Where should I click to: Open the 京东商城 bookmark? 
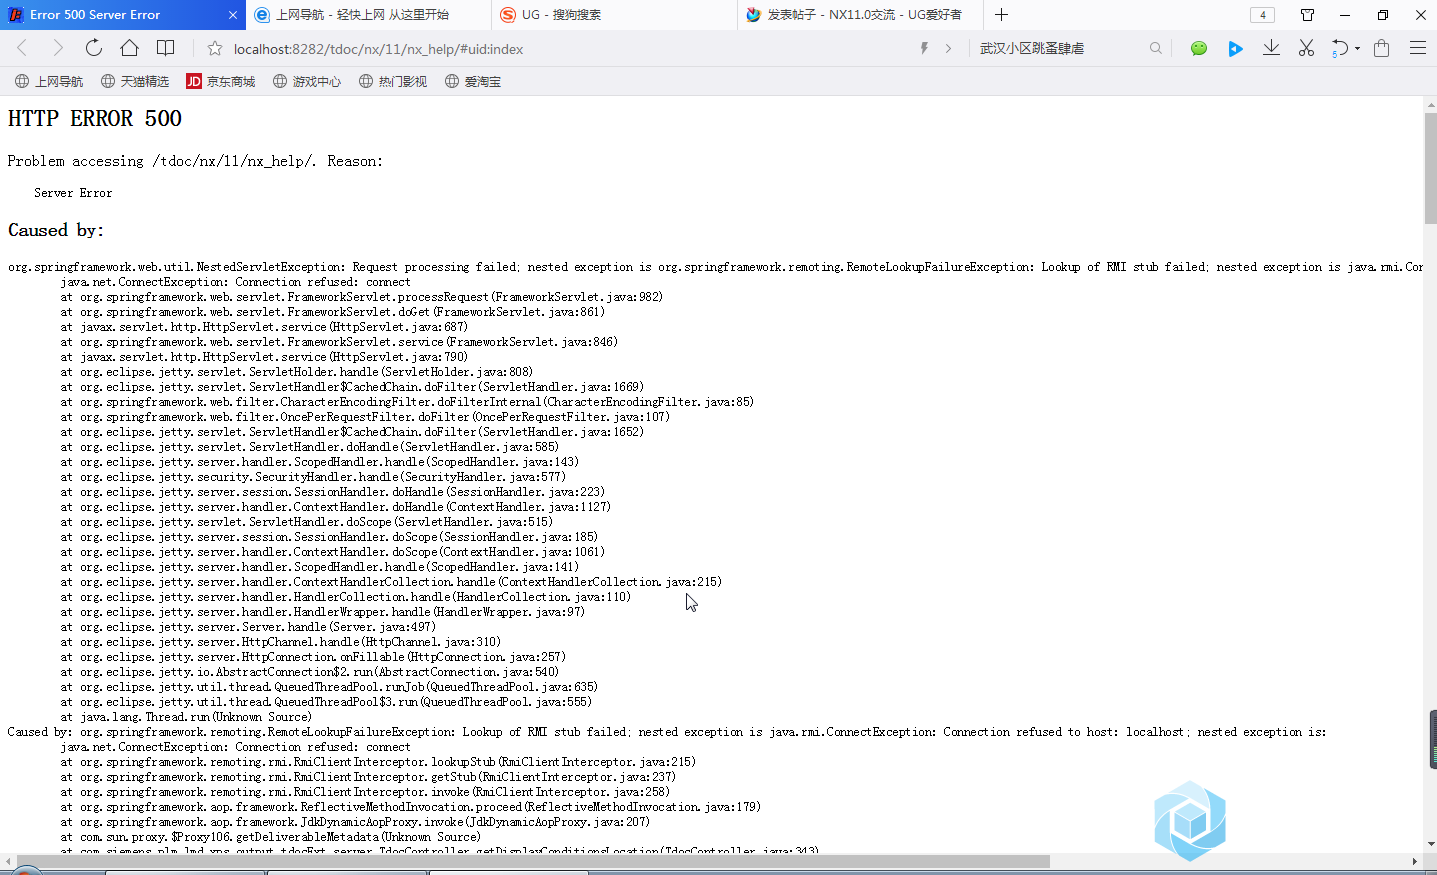221,81
